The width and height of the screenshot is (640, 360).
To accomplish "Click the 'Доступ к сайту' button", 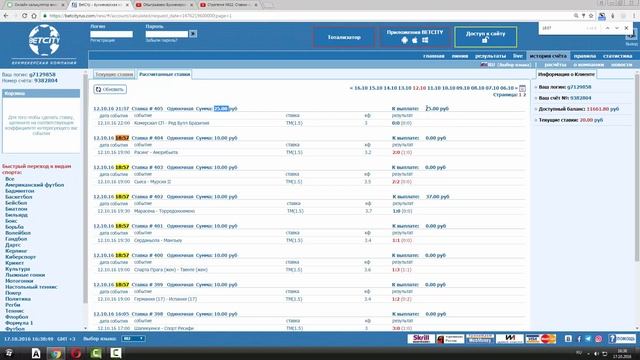I will [x=485, y=37].
